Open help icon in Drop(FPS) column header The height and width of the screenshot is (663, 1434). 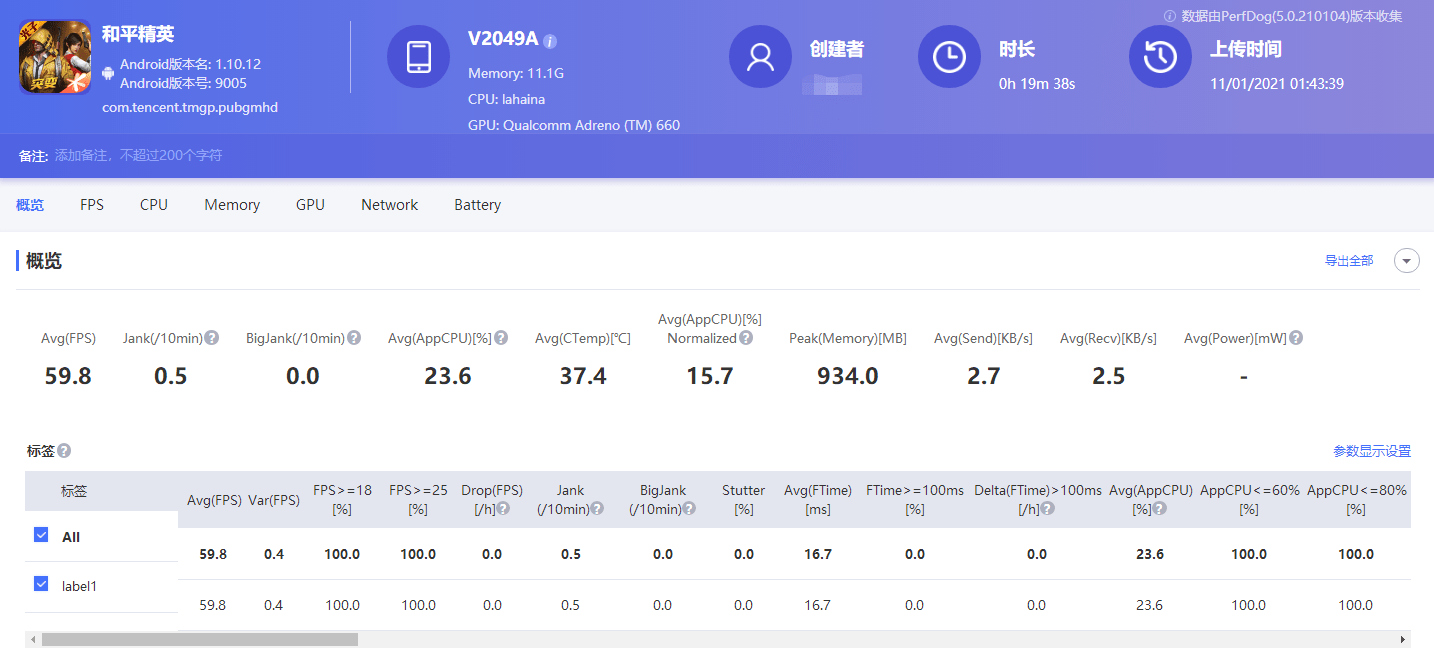503,508
